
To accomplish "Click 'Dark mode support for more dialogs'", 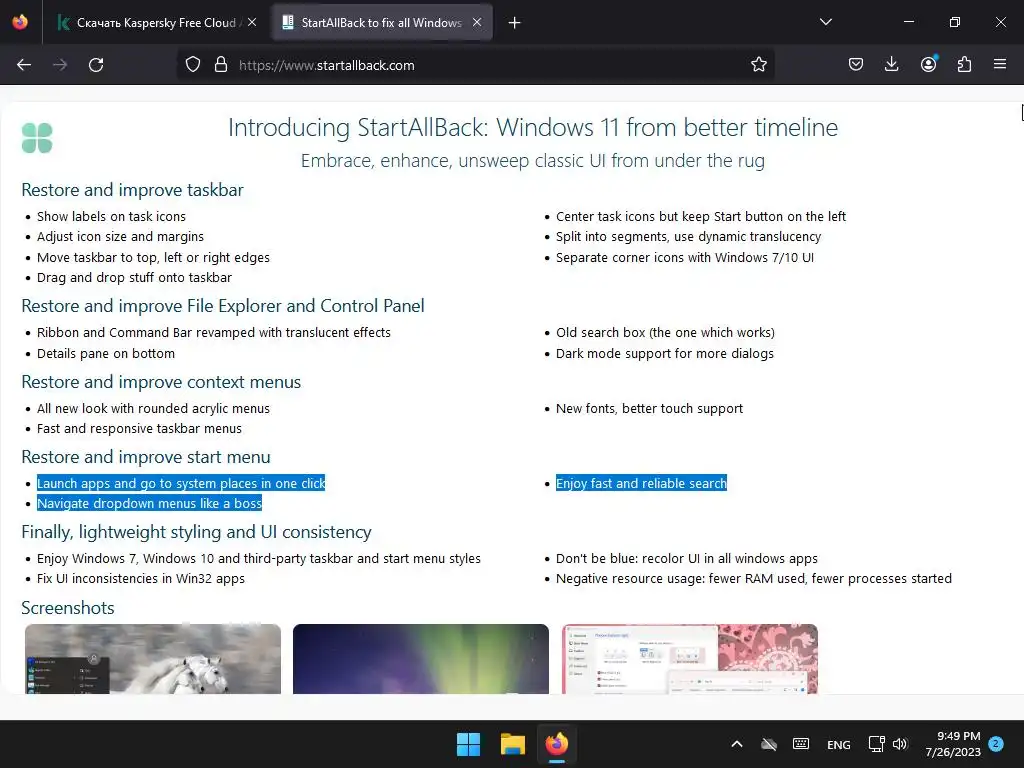I will pos(665,353).
